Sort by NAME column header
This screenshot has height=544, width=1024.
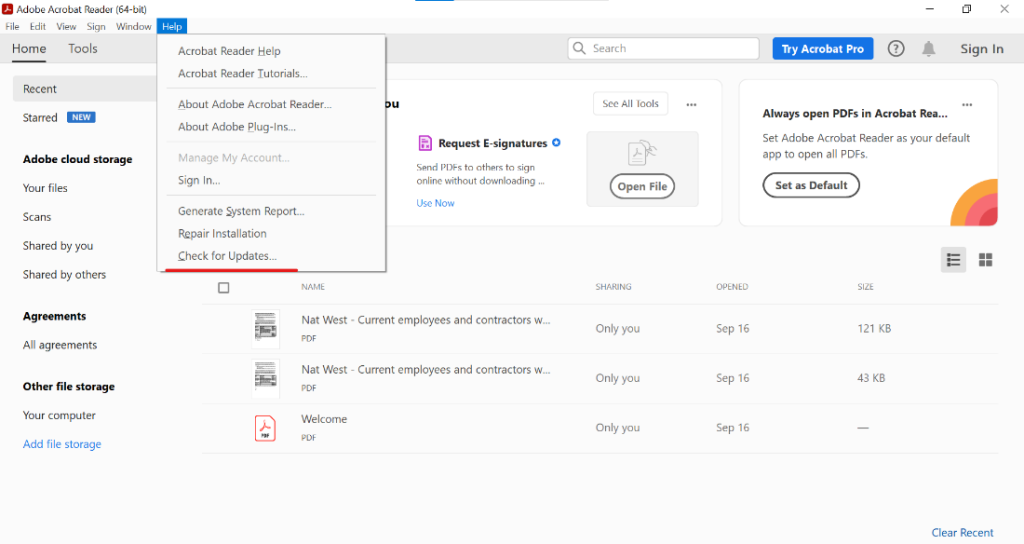click(x=313, y=287)
